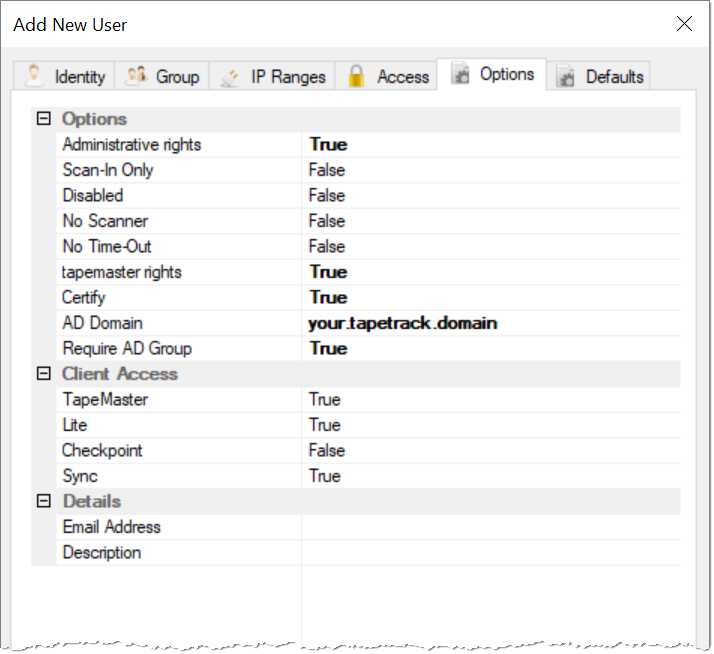
Task: Select the Require AD Group row
Action: pyautogui.click(x=368, y=349)
